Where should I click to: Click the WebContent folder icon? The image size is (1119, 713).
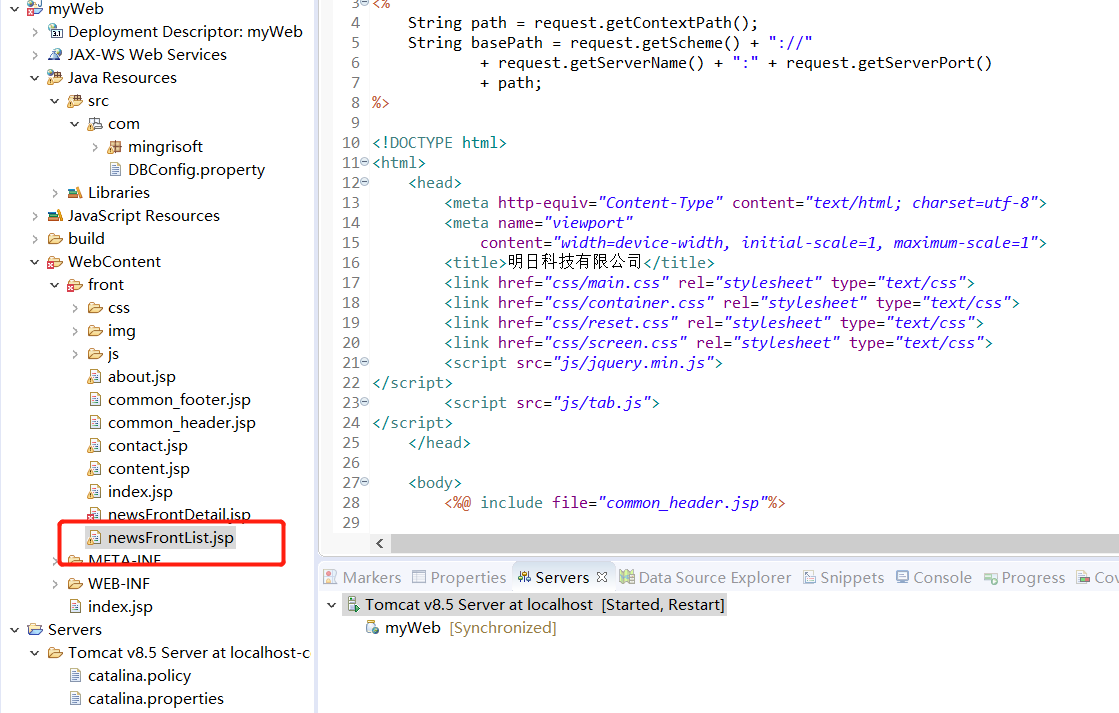(x=55, y=262)
